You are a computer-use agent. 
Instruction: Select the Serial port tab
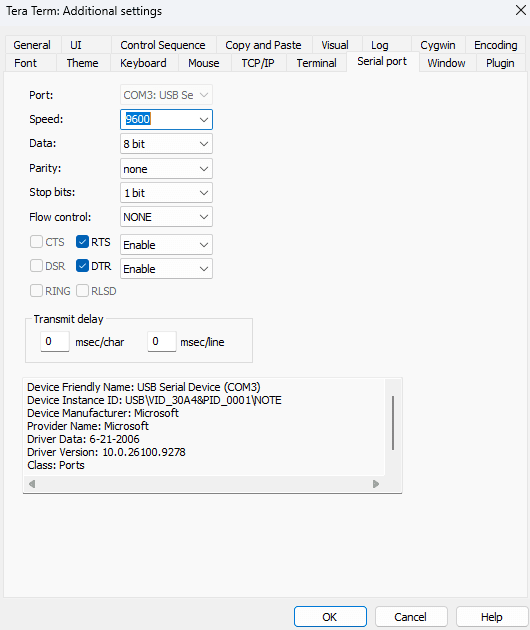382,61
